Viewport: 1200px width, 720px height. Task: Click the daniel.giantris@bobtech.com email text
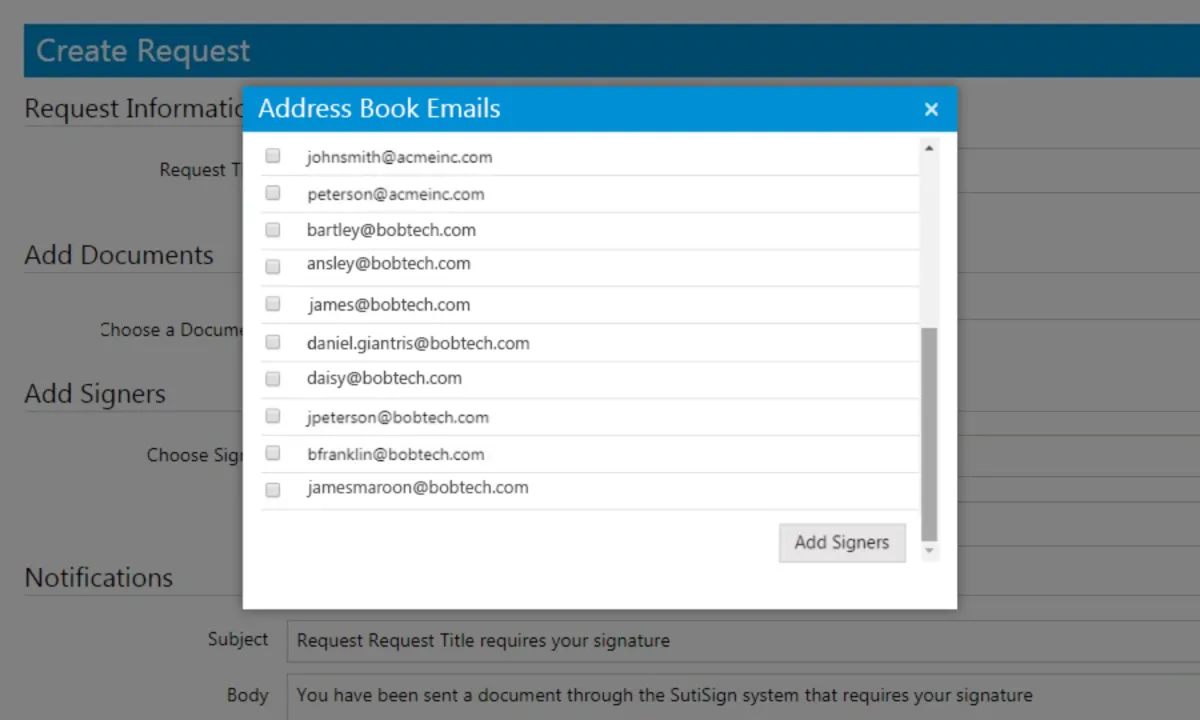[418, 343]
